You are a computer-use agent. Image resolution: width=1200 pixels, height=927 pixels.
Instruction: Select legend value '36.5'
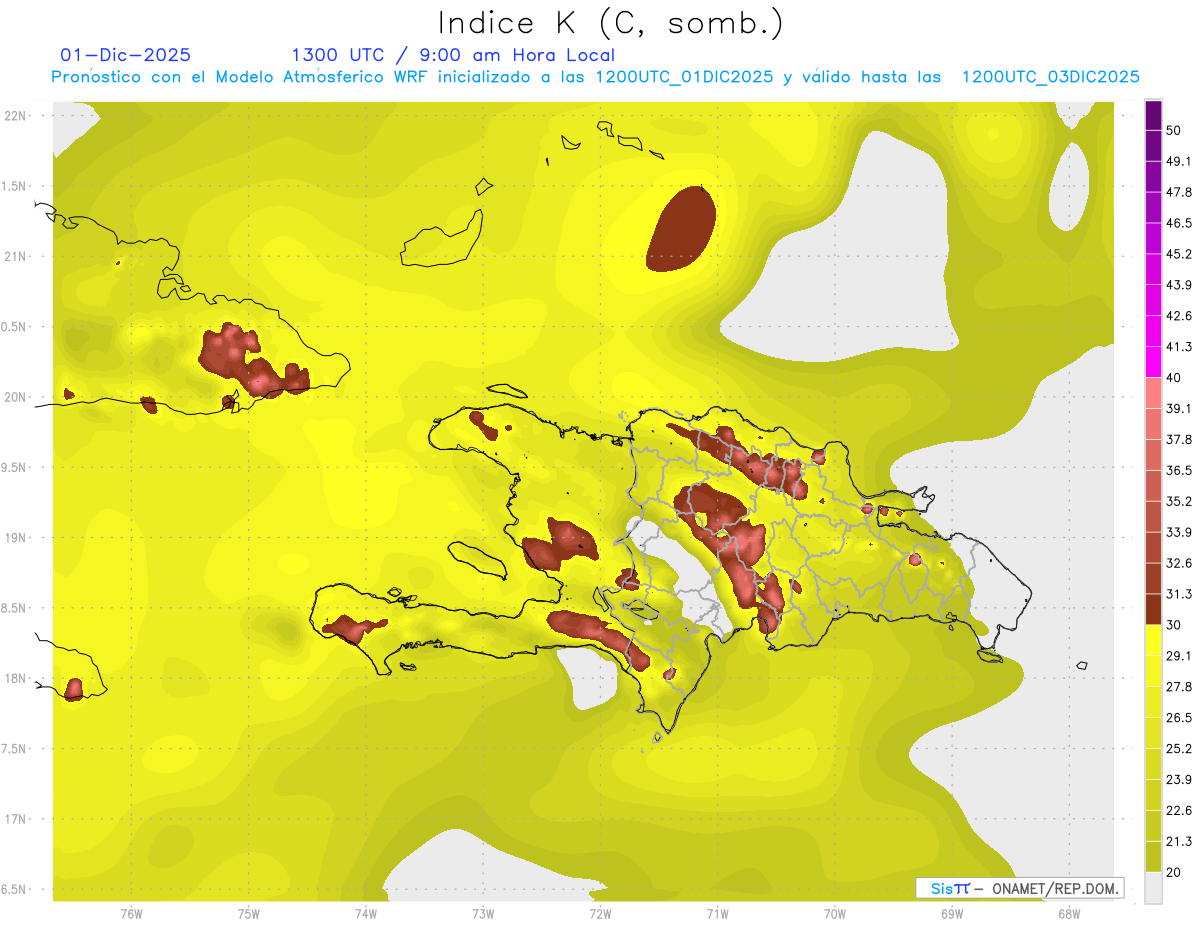click(1178, 470)
